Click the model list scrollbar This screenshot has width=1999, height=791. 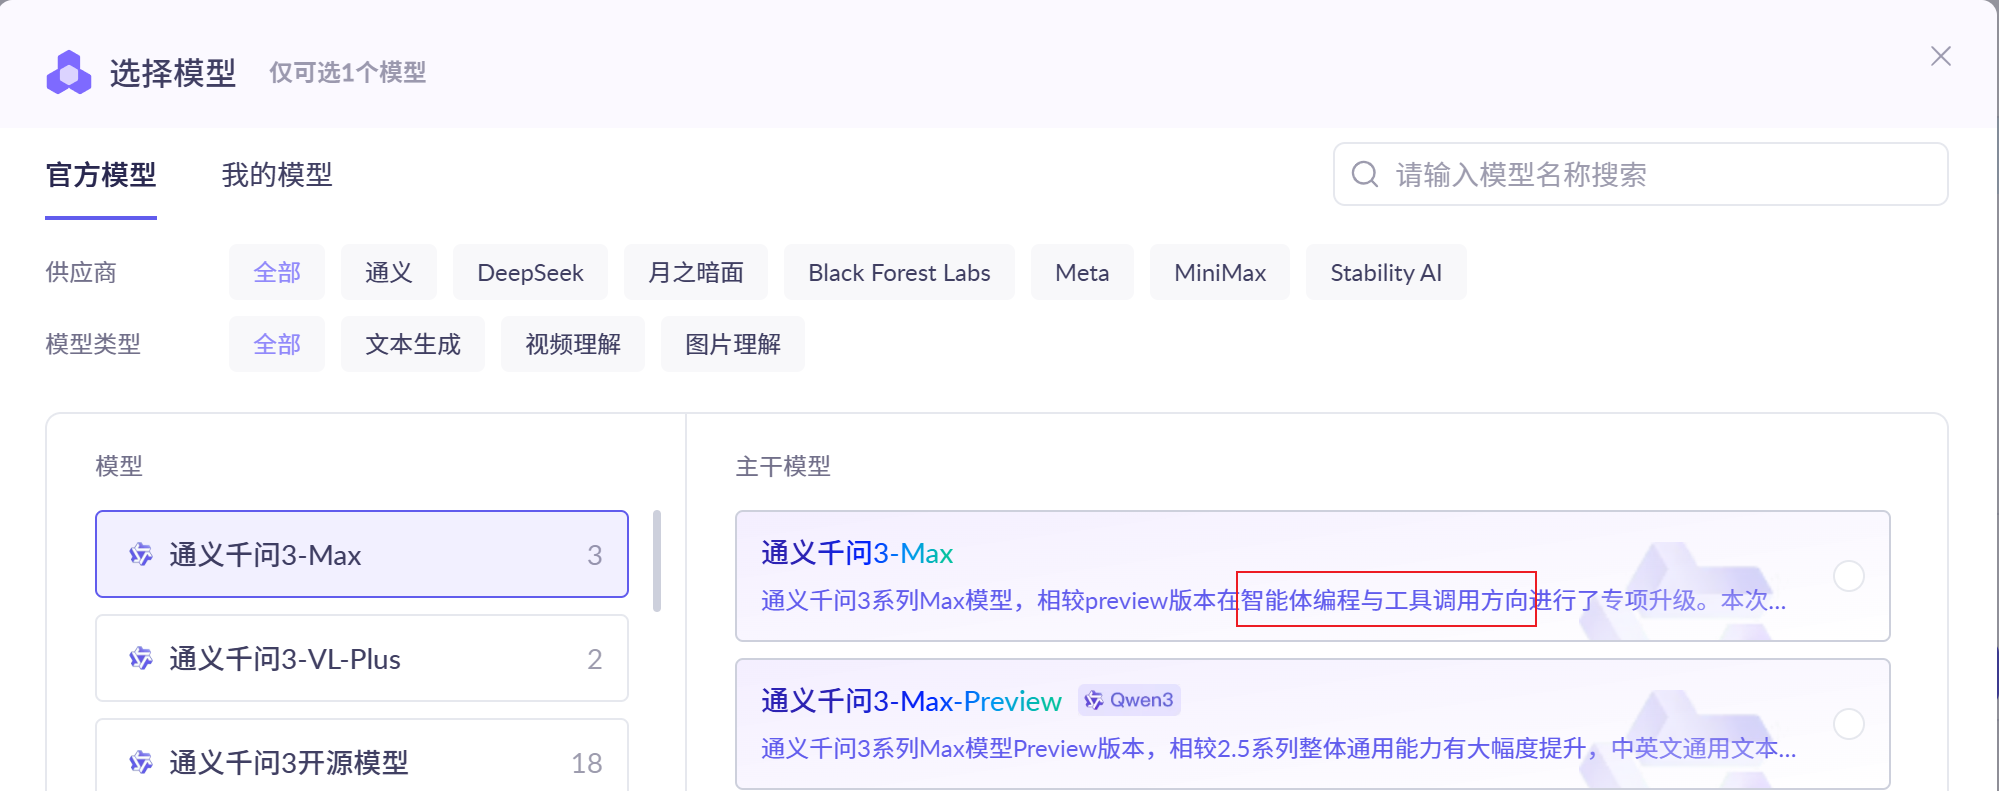coord(657,561)
